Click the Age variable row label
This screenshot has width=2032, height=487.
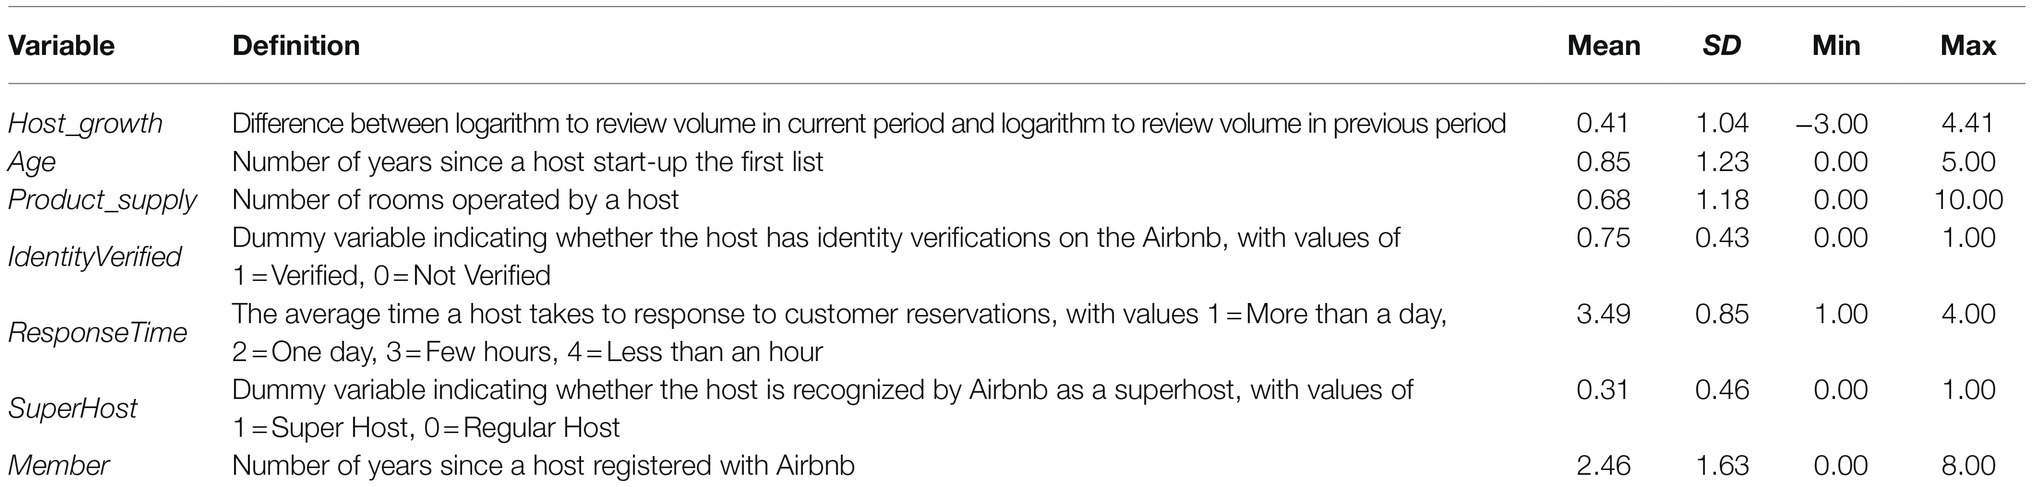click(32, 163)
